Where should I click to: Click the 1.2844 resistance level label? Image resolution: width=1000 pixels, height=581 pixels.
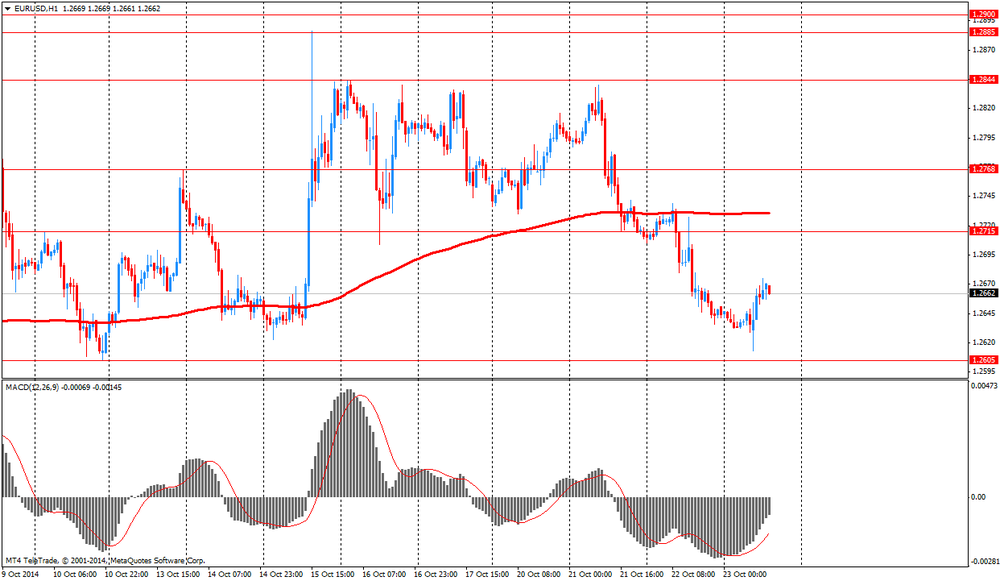pos(983,80)
